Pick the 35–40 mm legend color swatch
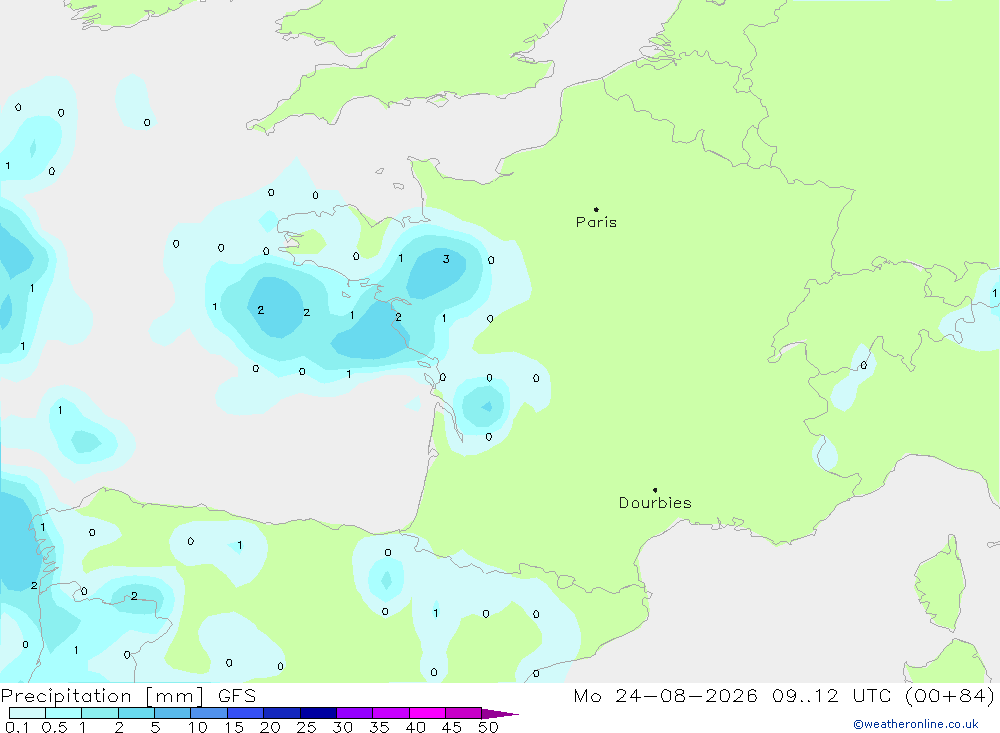 (391, 713)
